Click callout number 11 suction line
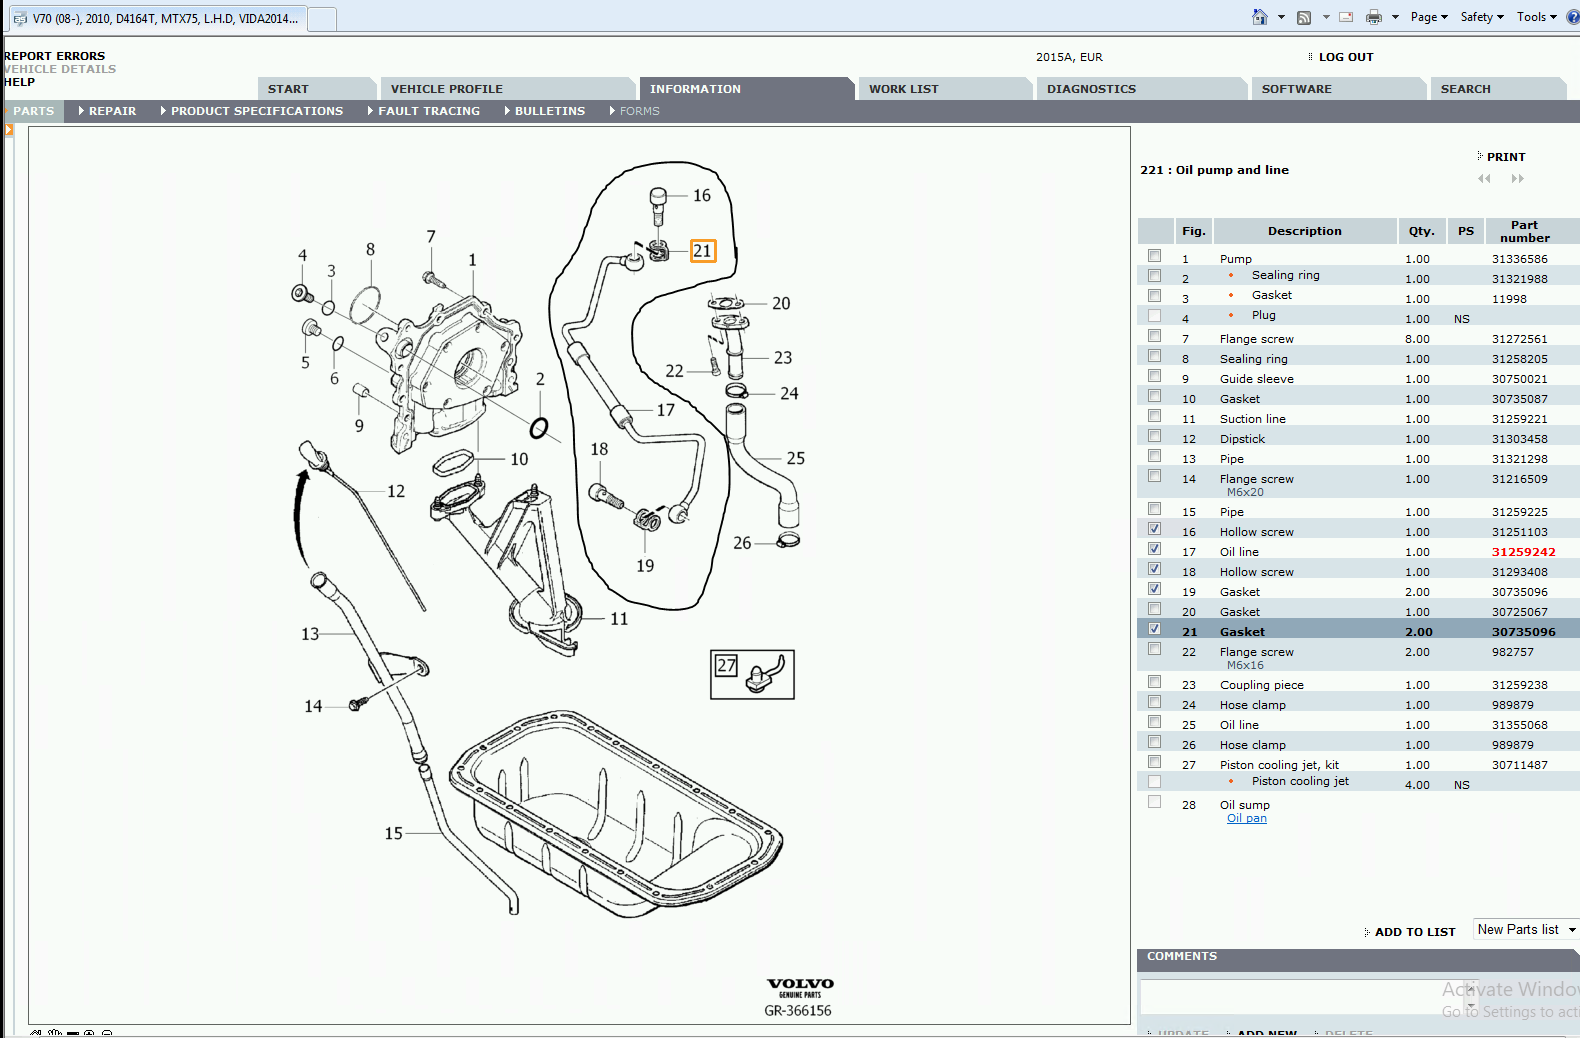This screenshot has width=1580, height=1038. point(619,619)
